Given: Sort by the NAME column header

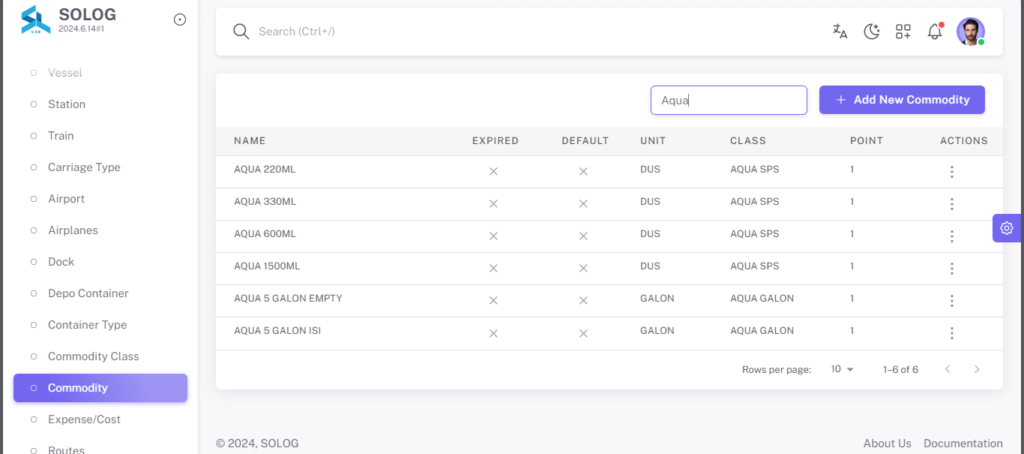Looking at the screenshot, I should coord(249,140).
